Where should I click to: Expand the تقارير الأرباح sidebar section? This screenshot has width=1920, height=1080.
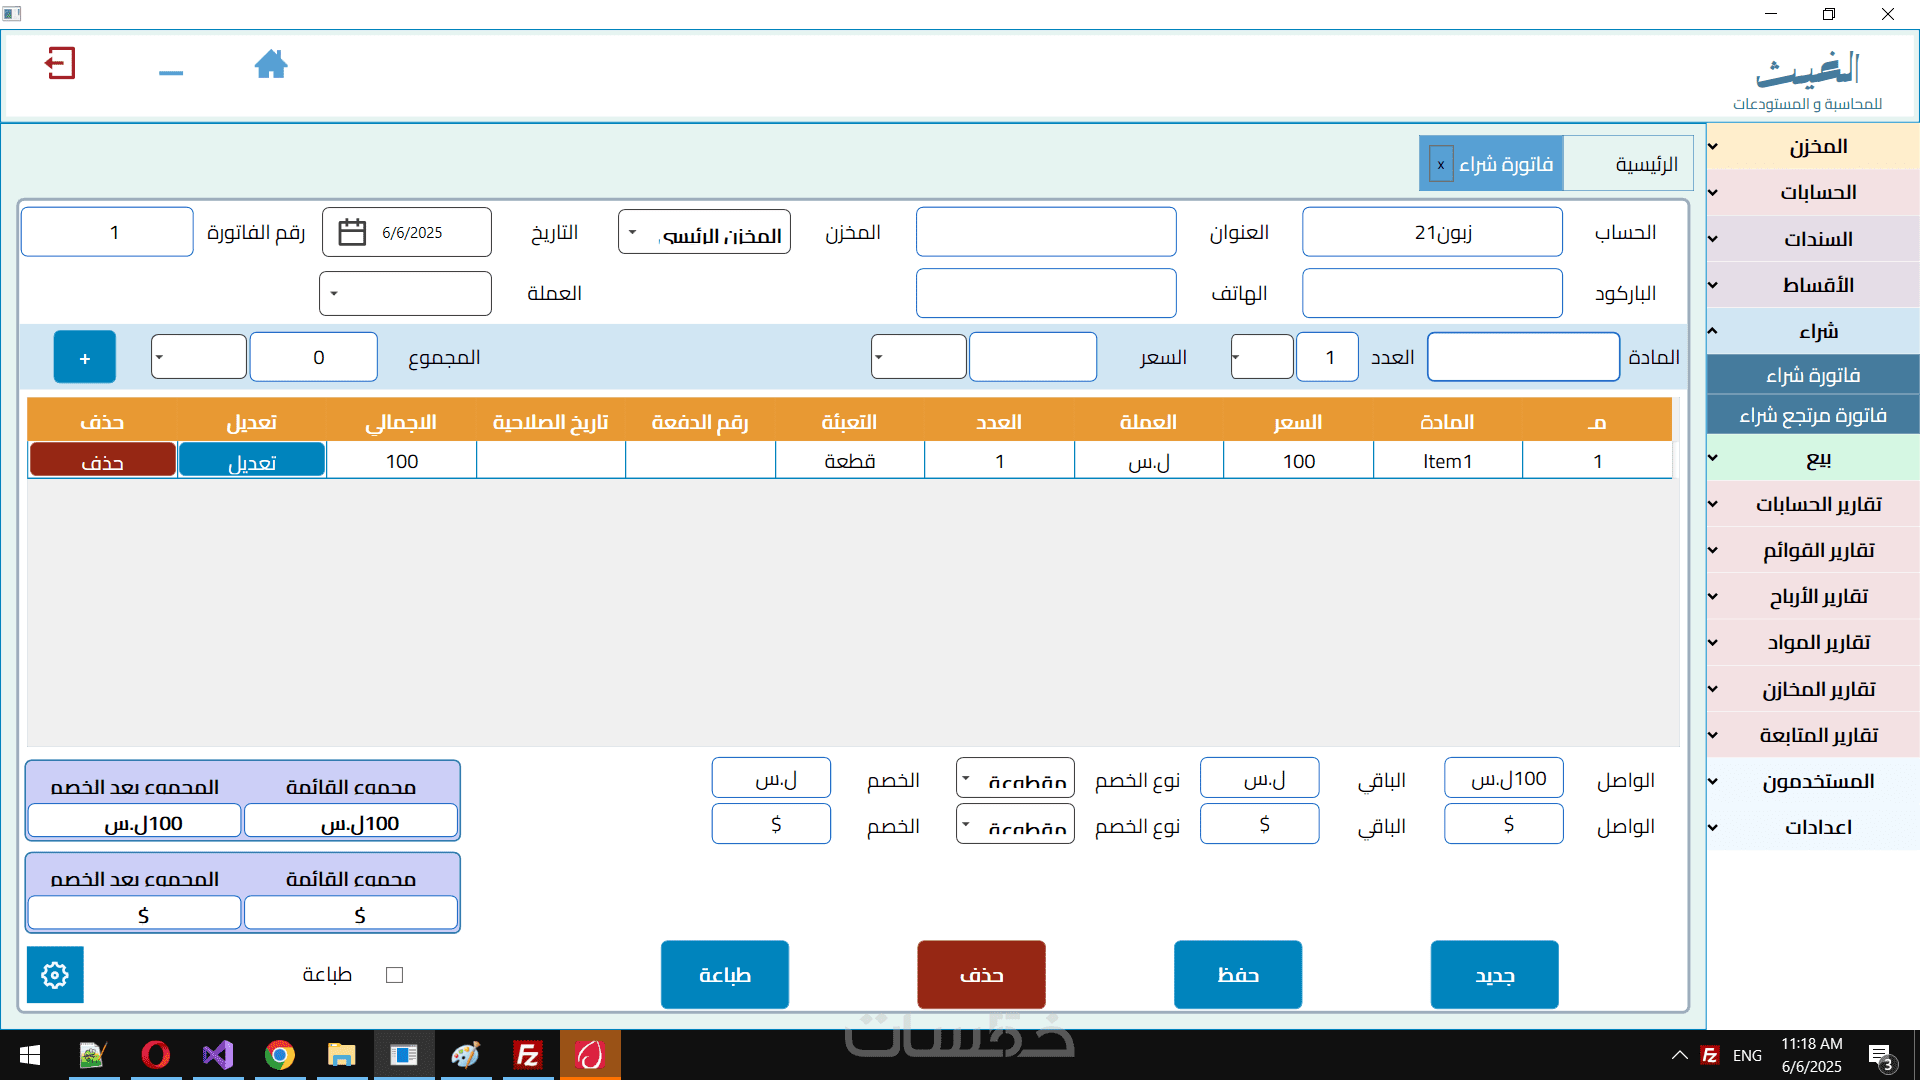pos(1817,597)
